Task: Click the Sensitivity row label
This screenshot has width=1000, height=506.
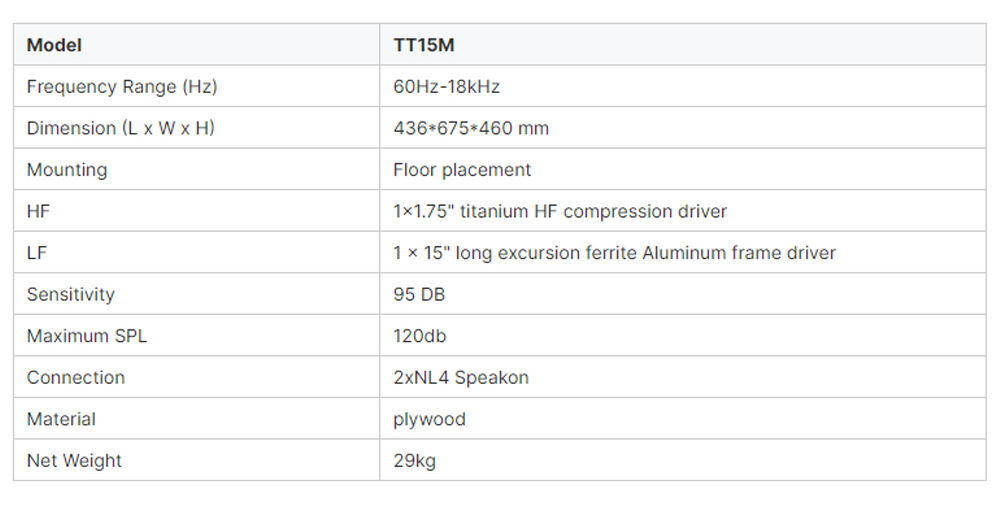Action: (70, 294)
